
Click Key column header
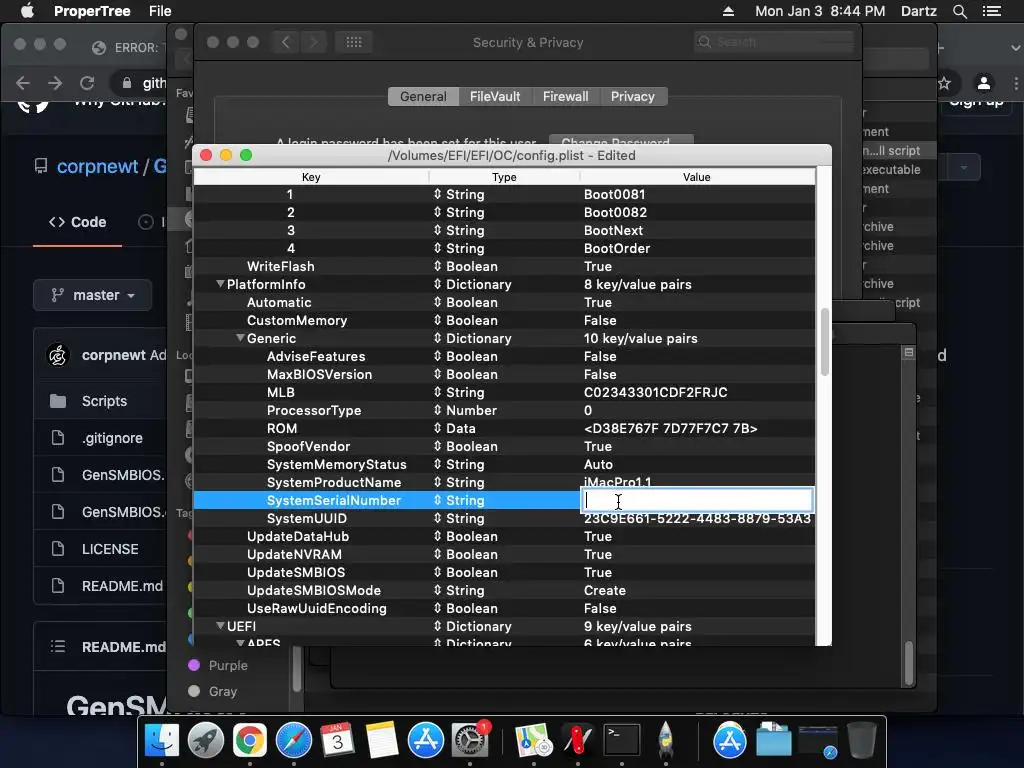[x=311, y=177]
